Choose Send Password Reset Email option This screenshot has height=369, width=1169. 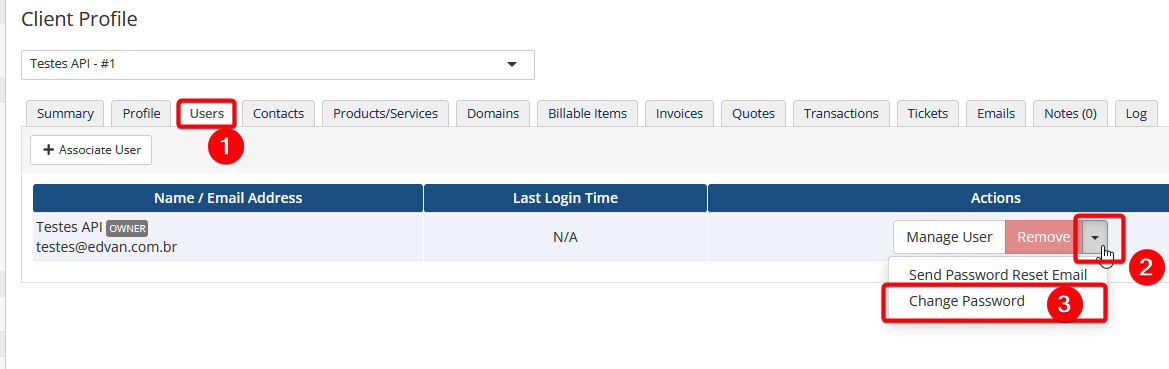point(998,274)
